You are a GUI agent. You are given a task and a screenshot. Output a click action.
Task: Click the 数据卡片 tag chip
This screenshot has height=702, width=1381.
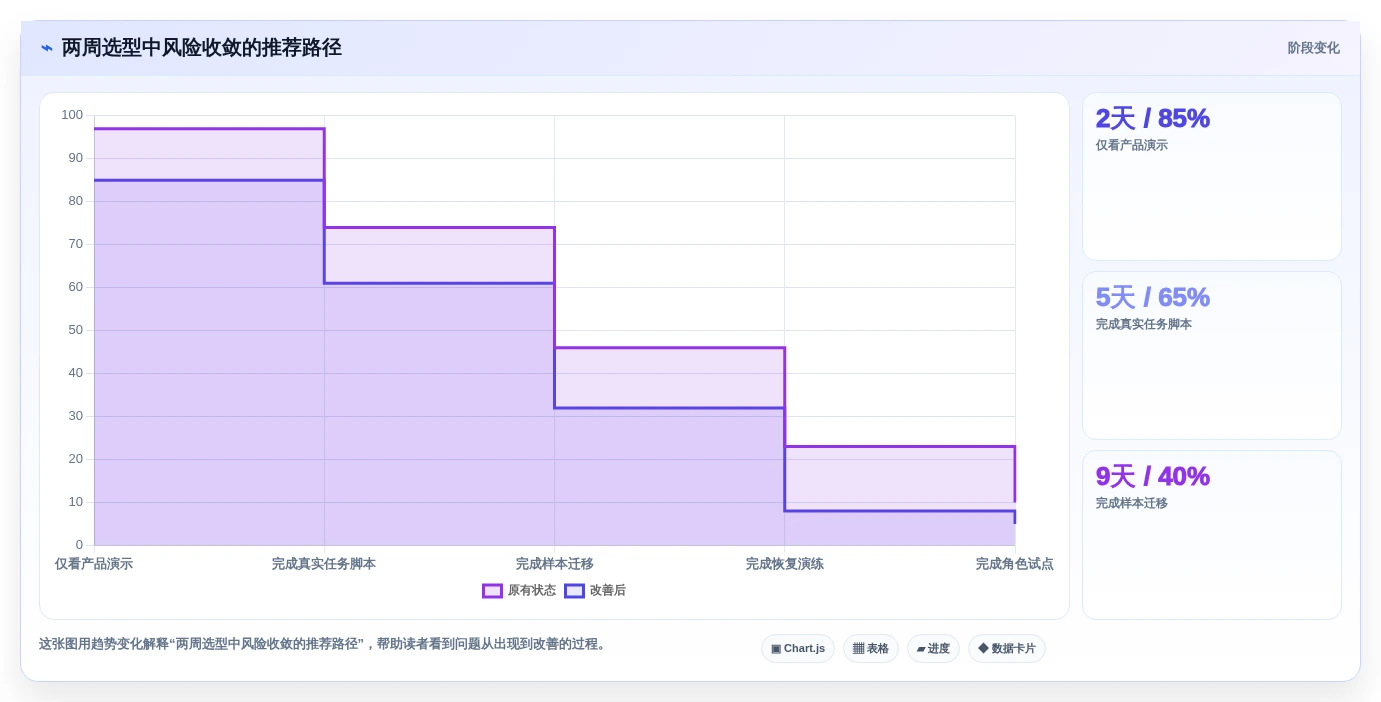click(x=1007, y=649)
